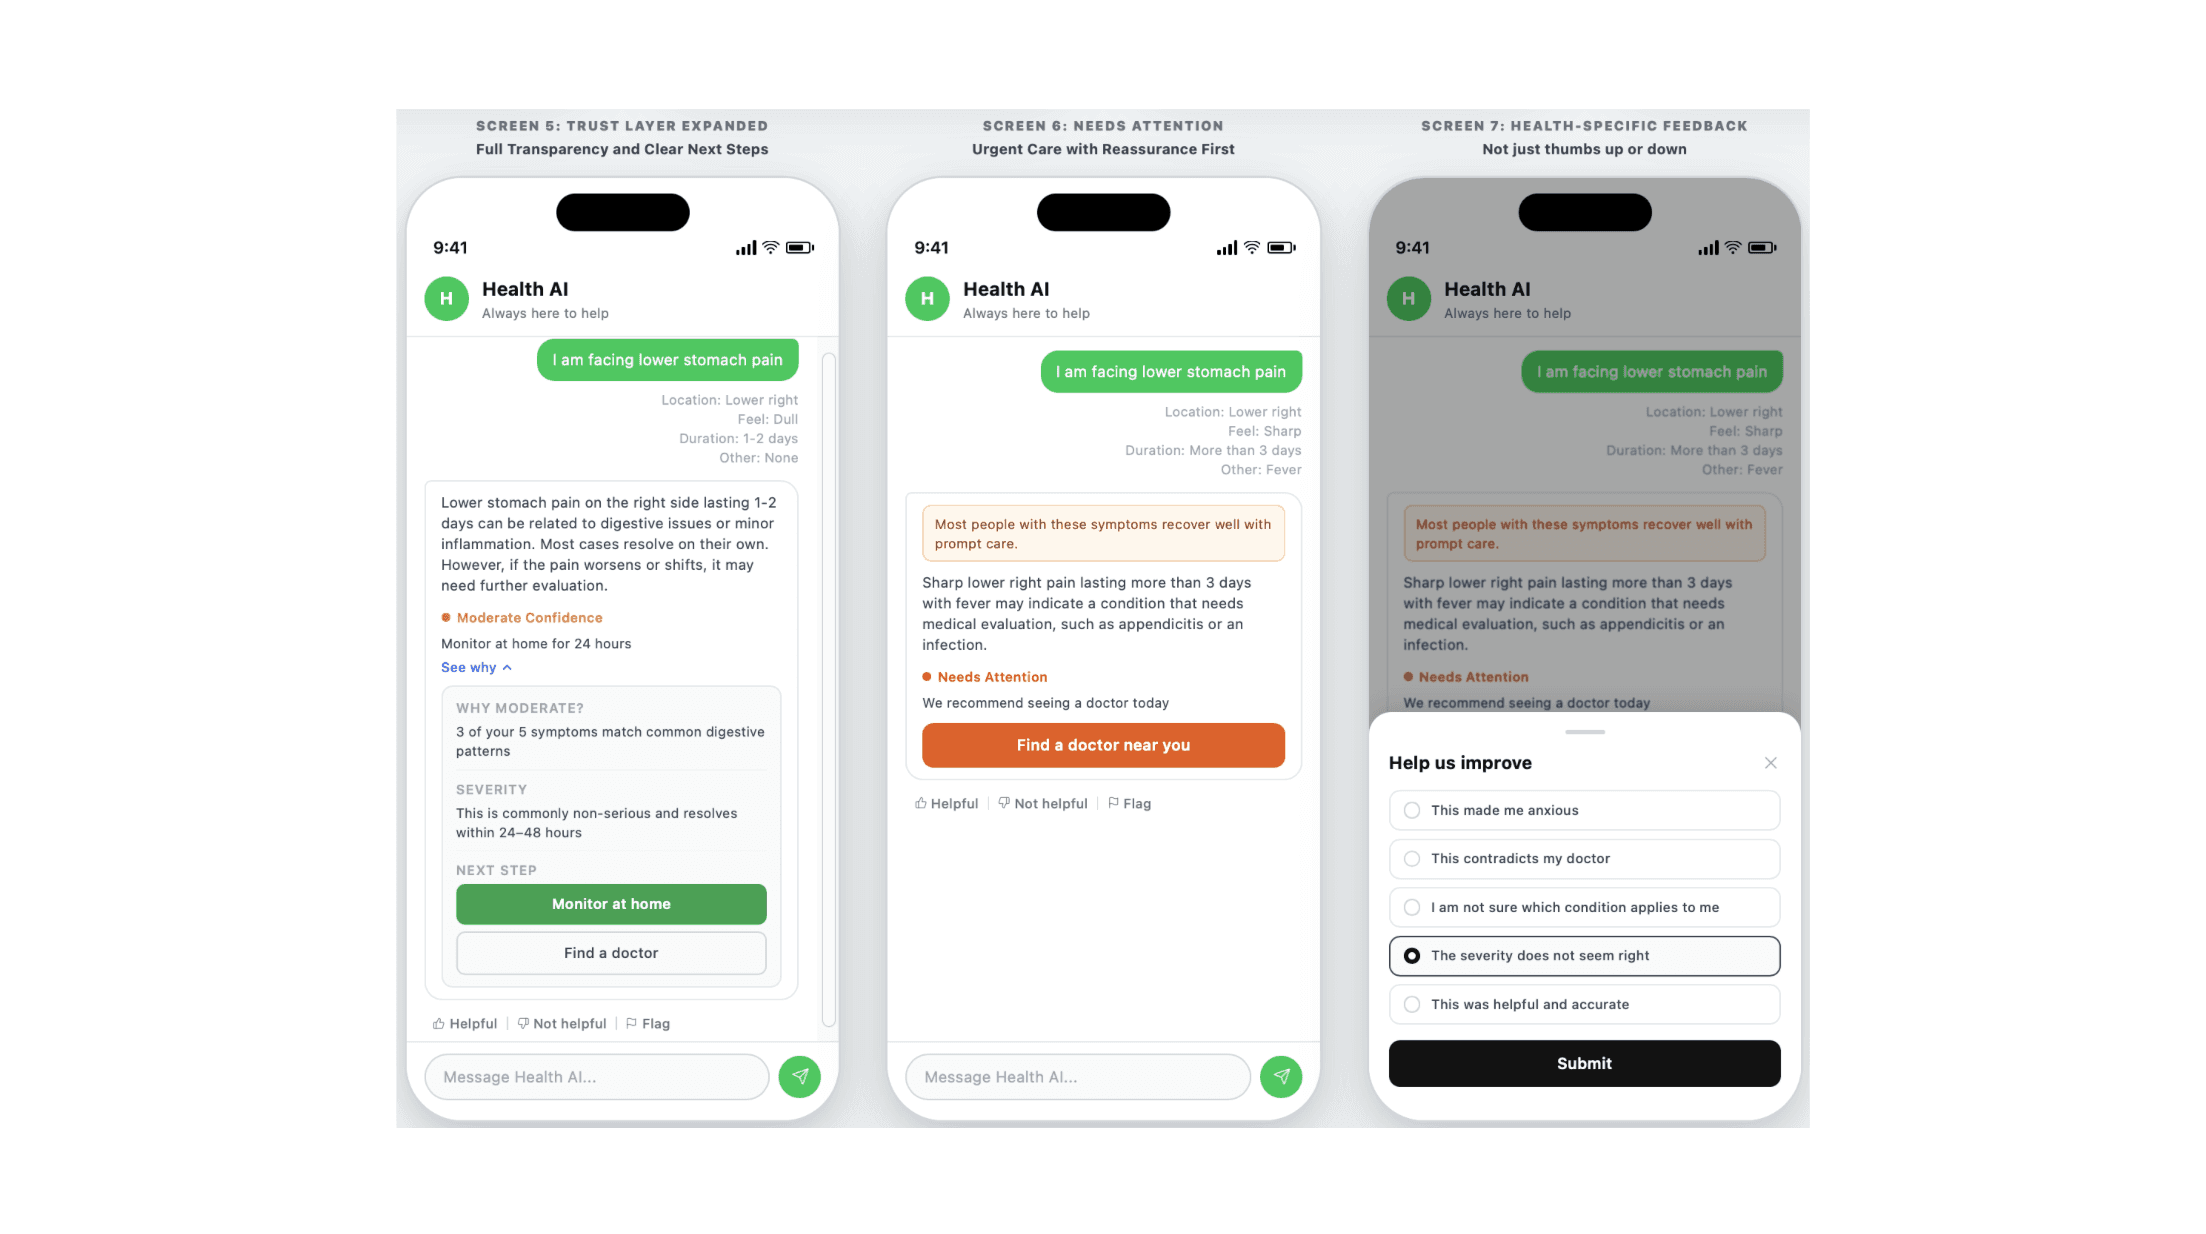Select 'The severity does not seem right'
The image size is (2206, 1234).
pos(1584,956)
